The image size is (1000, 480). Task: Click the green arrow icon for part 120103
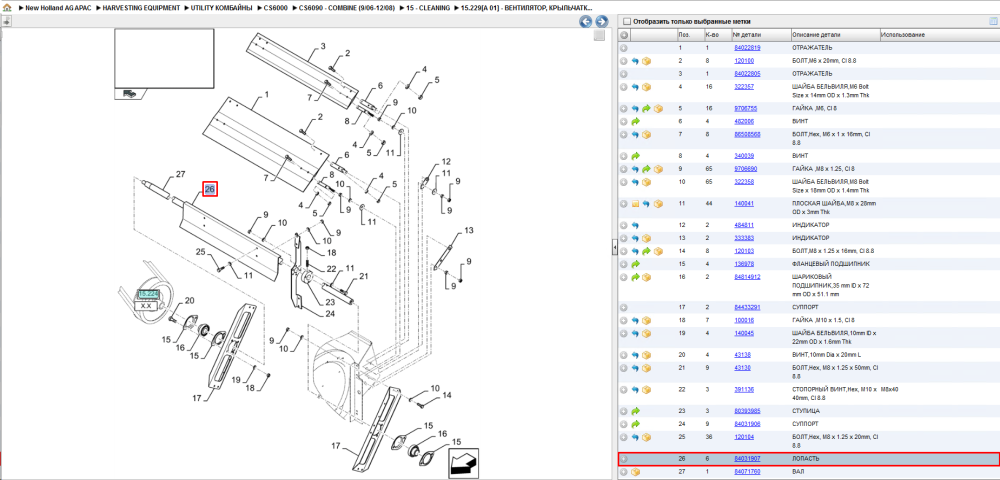coord(646,251)
